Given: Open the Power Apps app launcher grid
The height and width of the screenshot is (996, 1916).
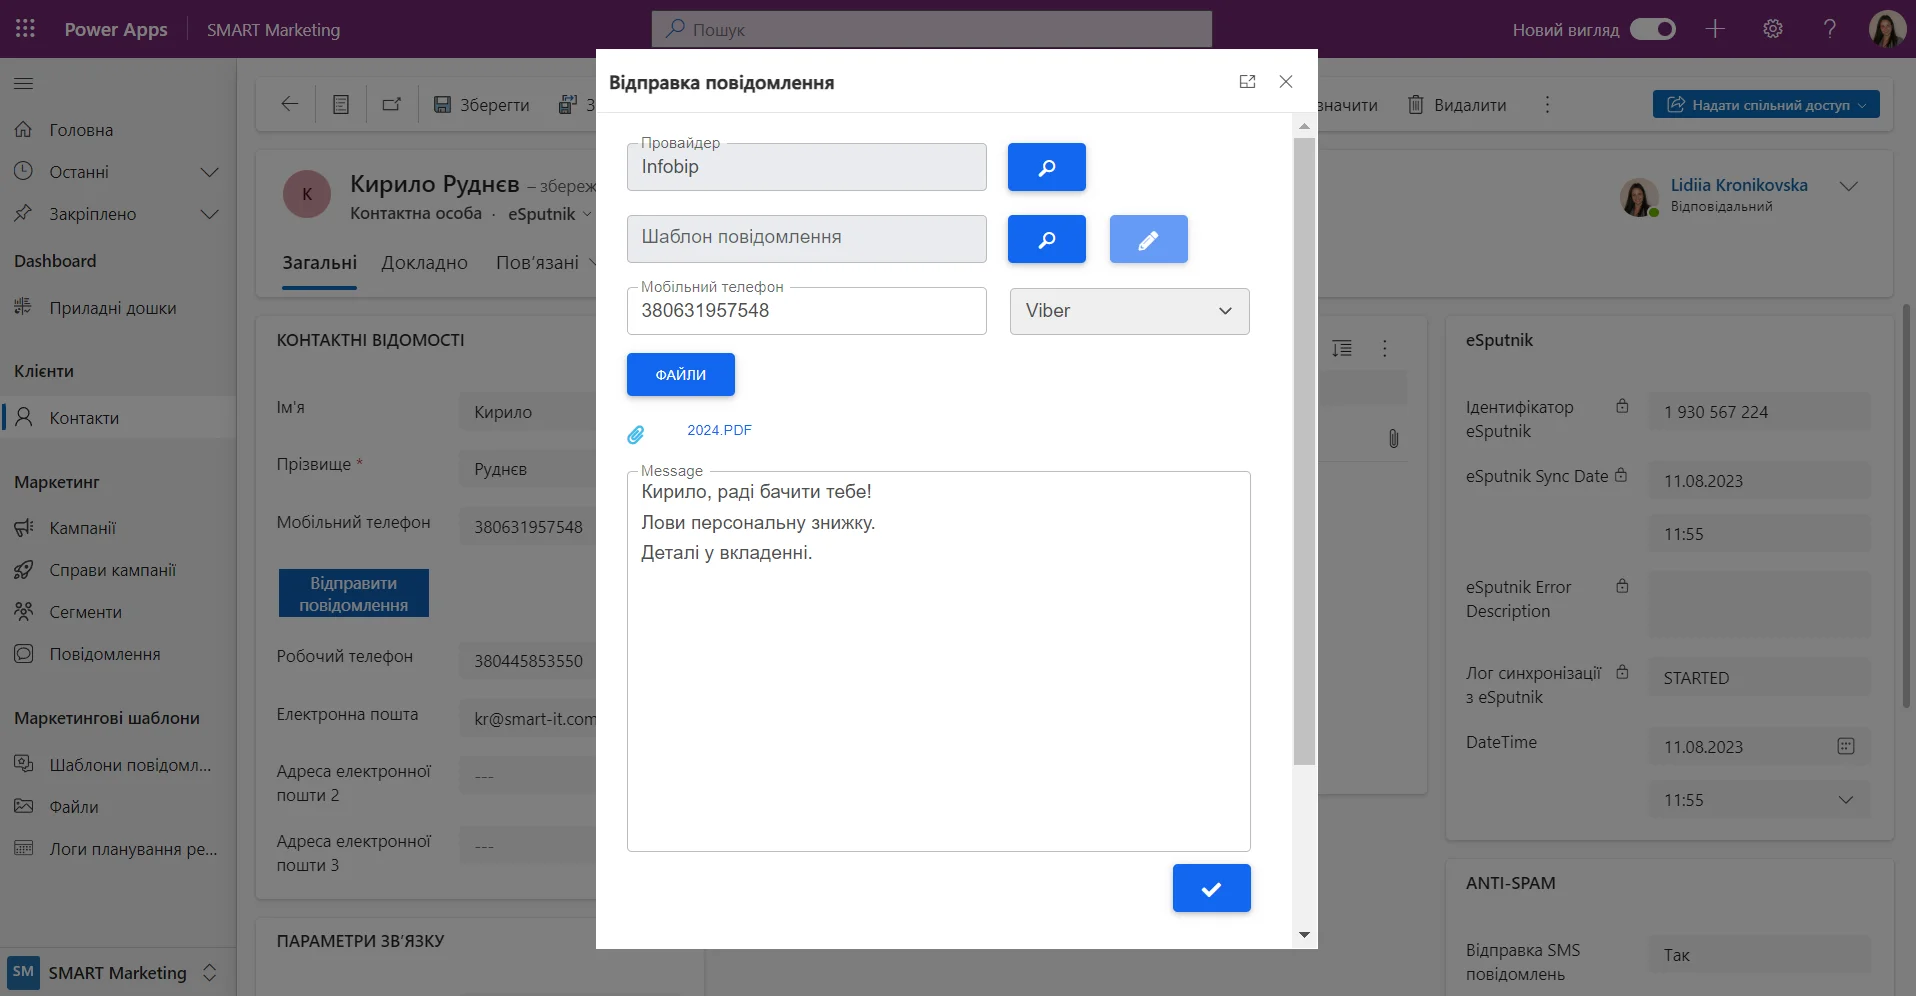Looking at the screenshot, I should point(26,29).
